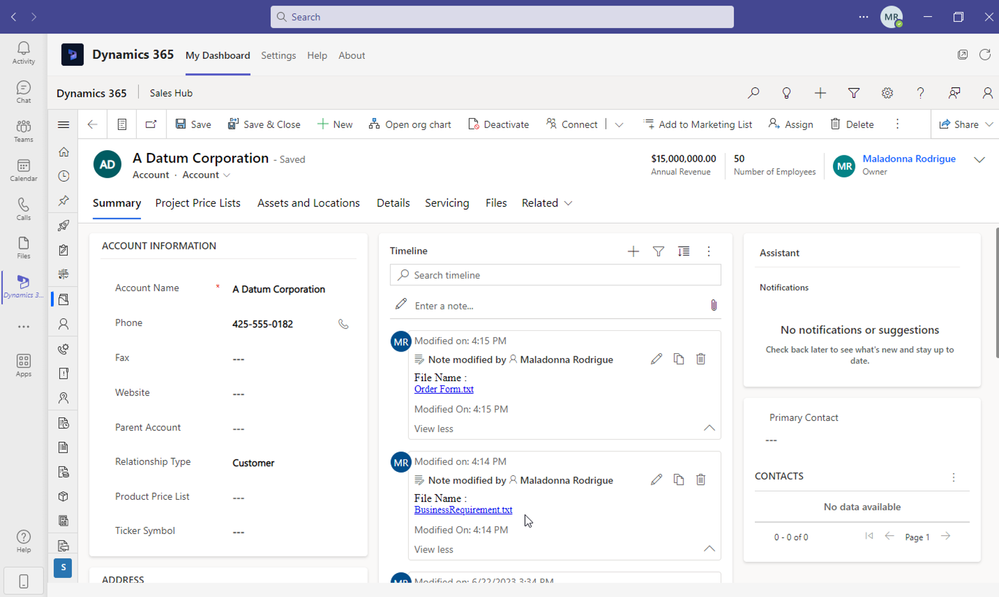Open the lightbulb Assistant icon
This screenshot has width=999, height=597.
pyautogui.click(x=786, y=93)
